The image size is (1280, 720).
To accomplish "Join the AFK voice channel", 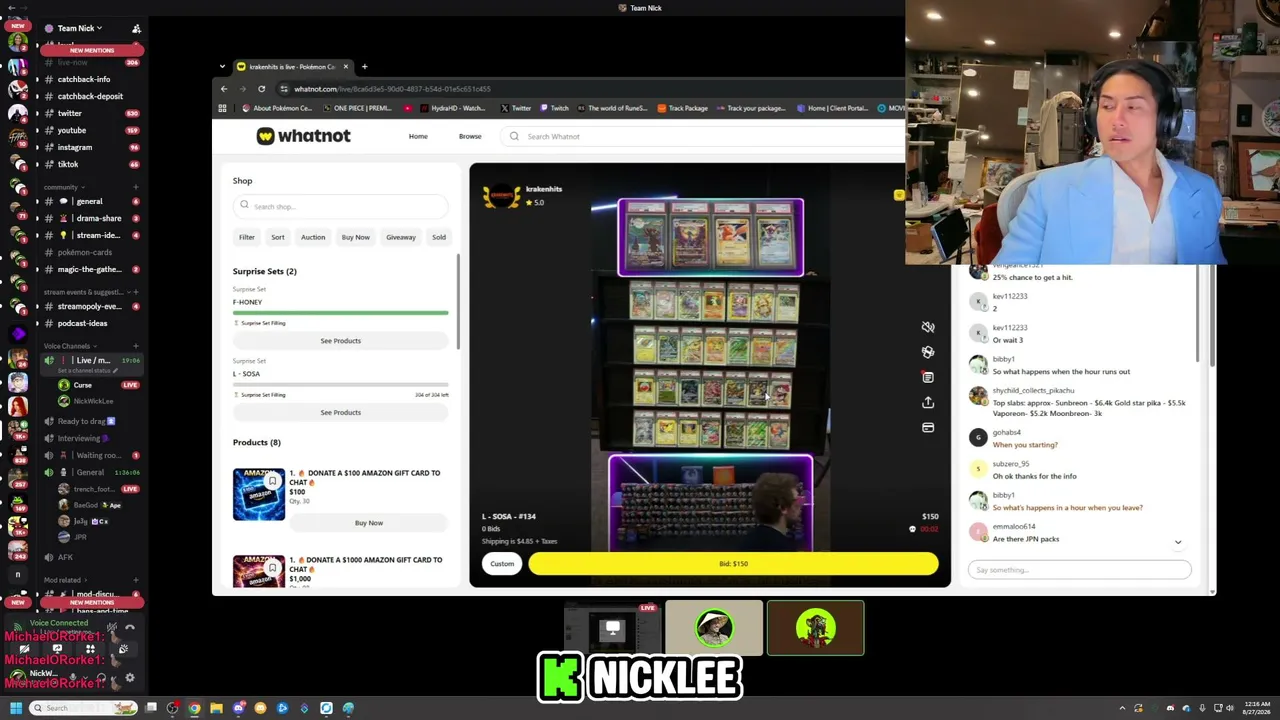I will coord(65,557).
